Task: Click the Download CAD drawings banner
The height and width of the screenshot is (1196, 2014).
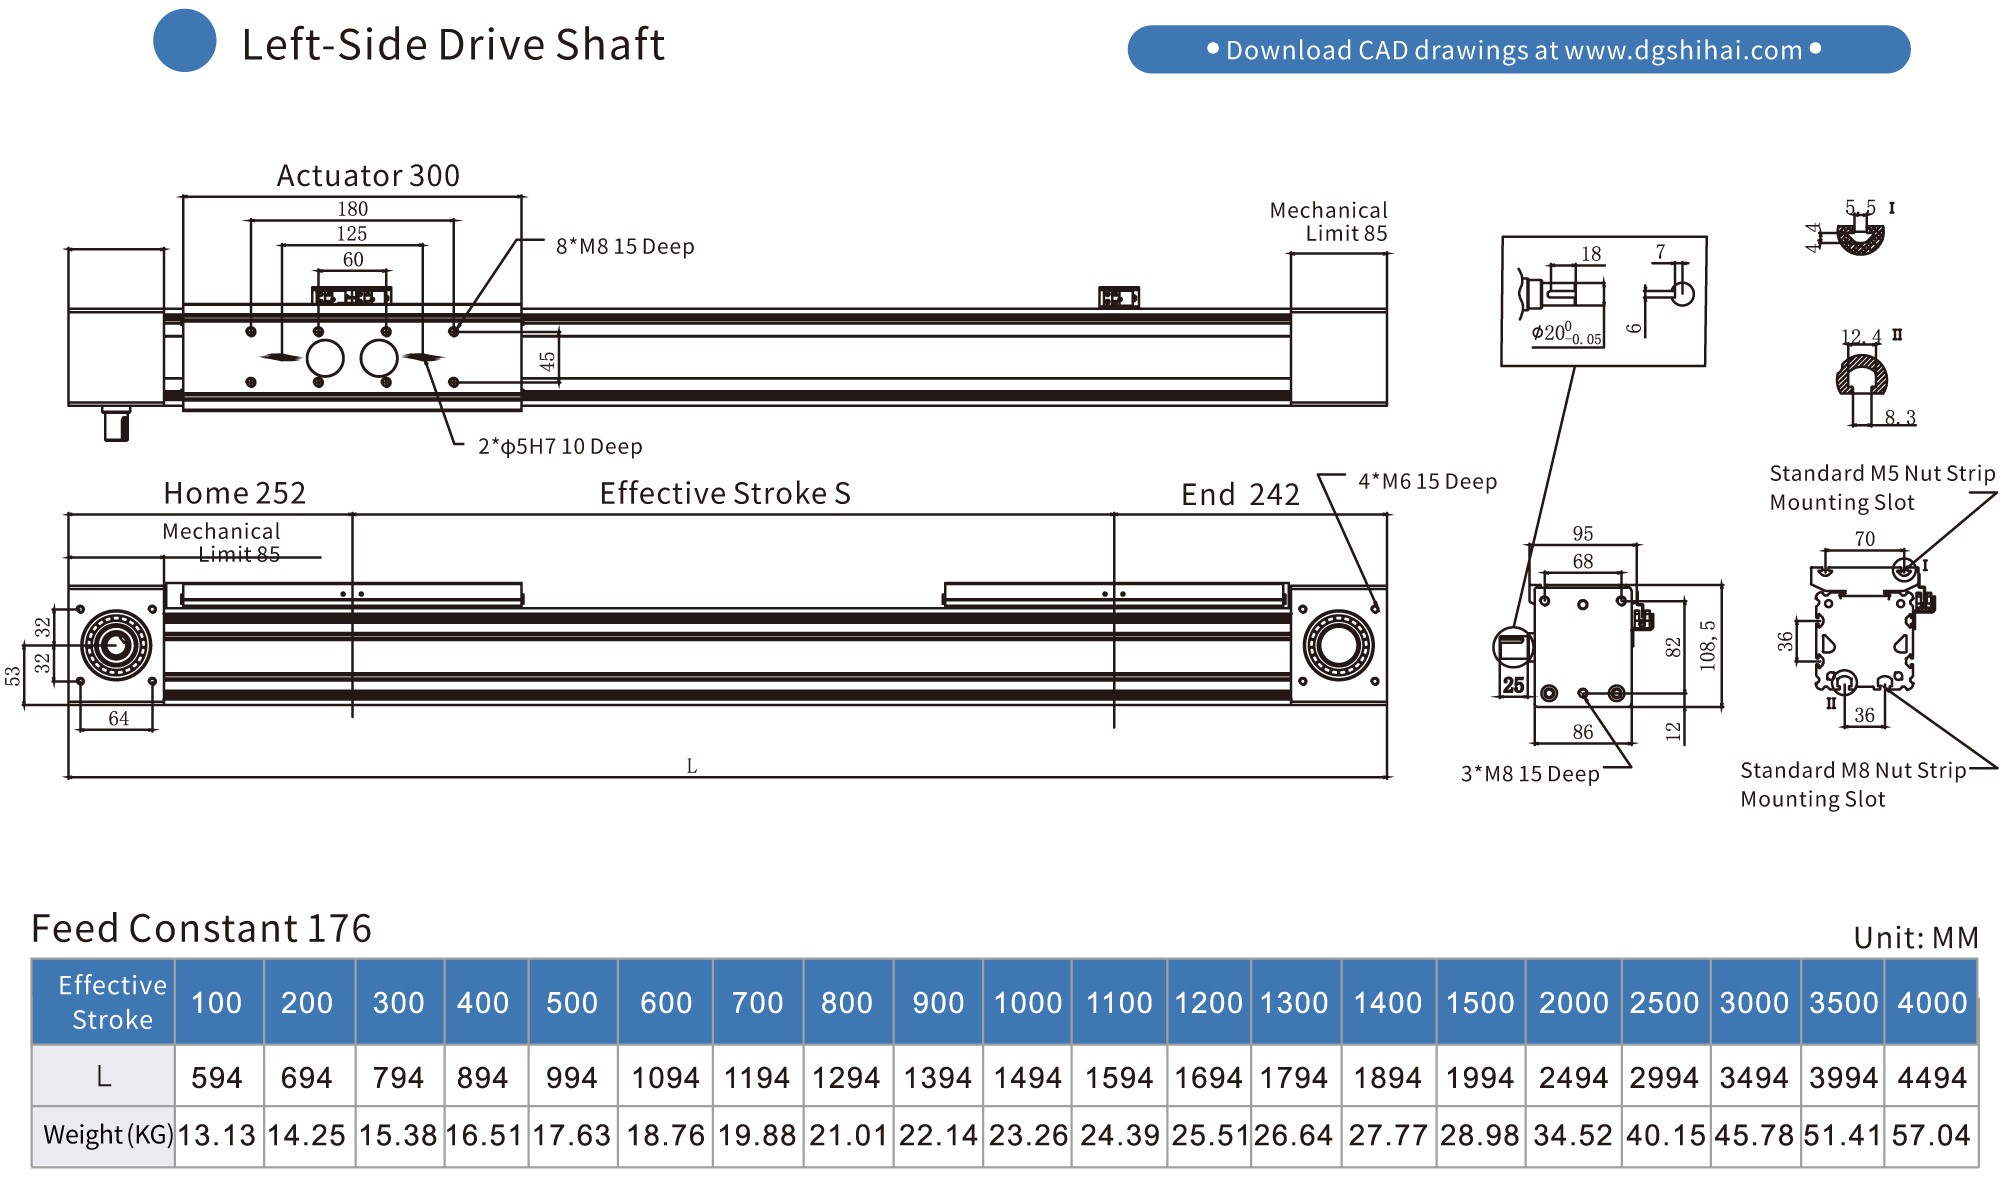Action: pos(1517,50)
